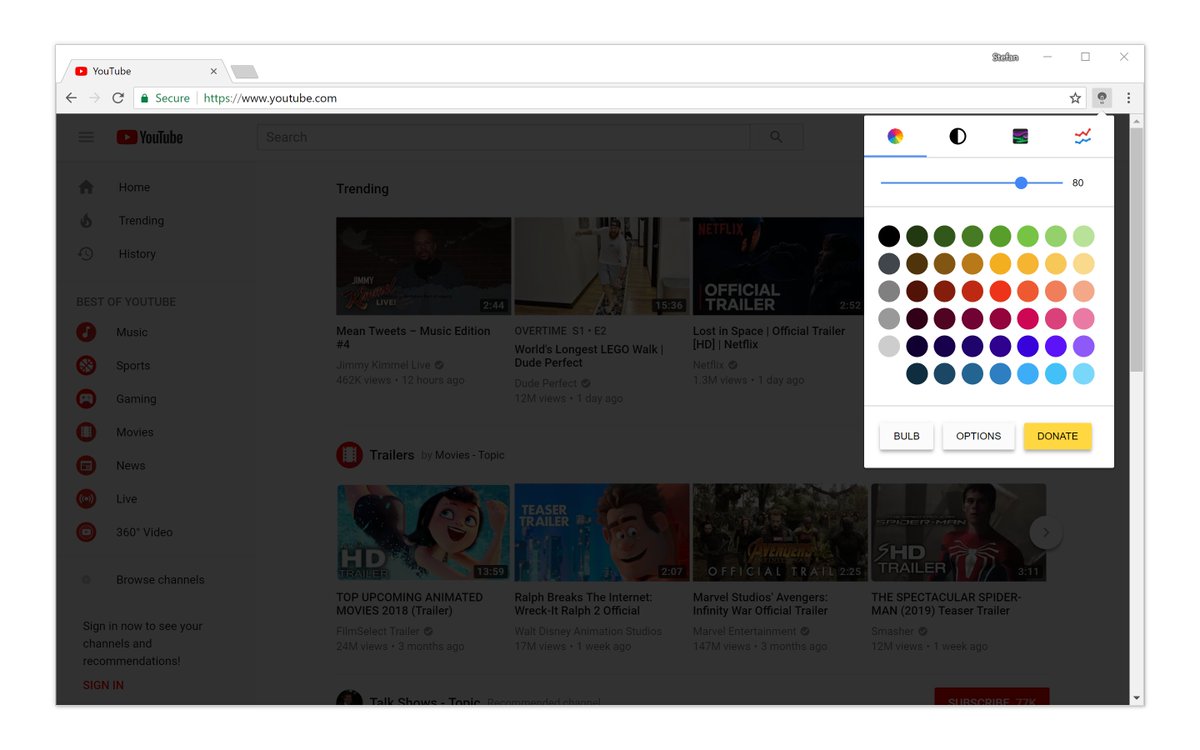This screenshot has height=750, width=1200.
Task: Open the Music channel icon
Action: [x=87, y=332]
